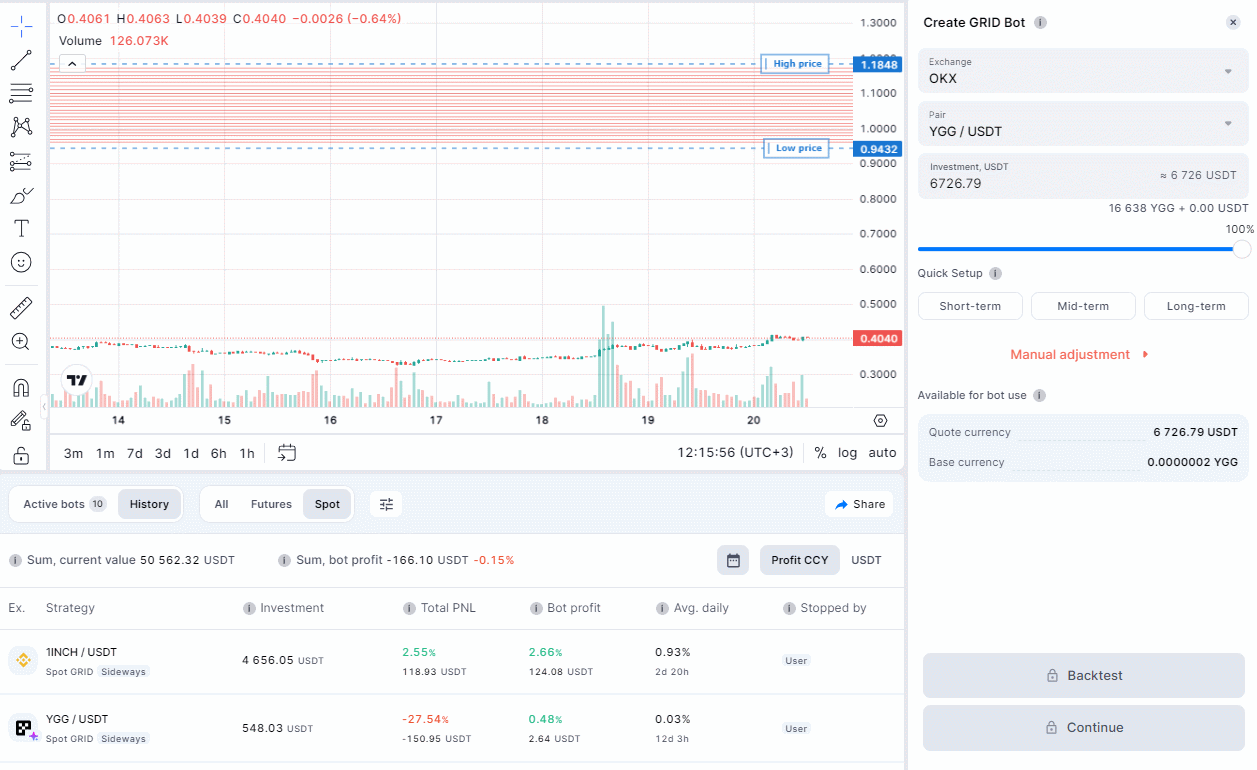
Task: Open the YGG / USDT bot row
Action: [x=451, y=728]
